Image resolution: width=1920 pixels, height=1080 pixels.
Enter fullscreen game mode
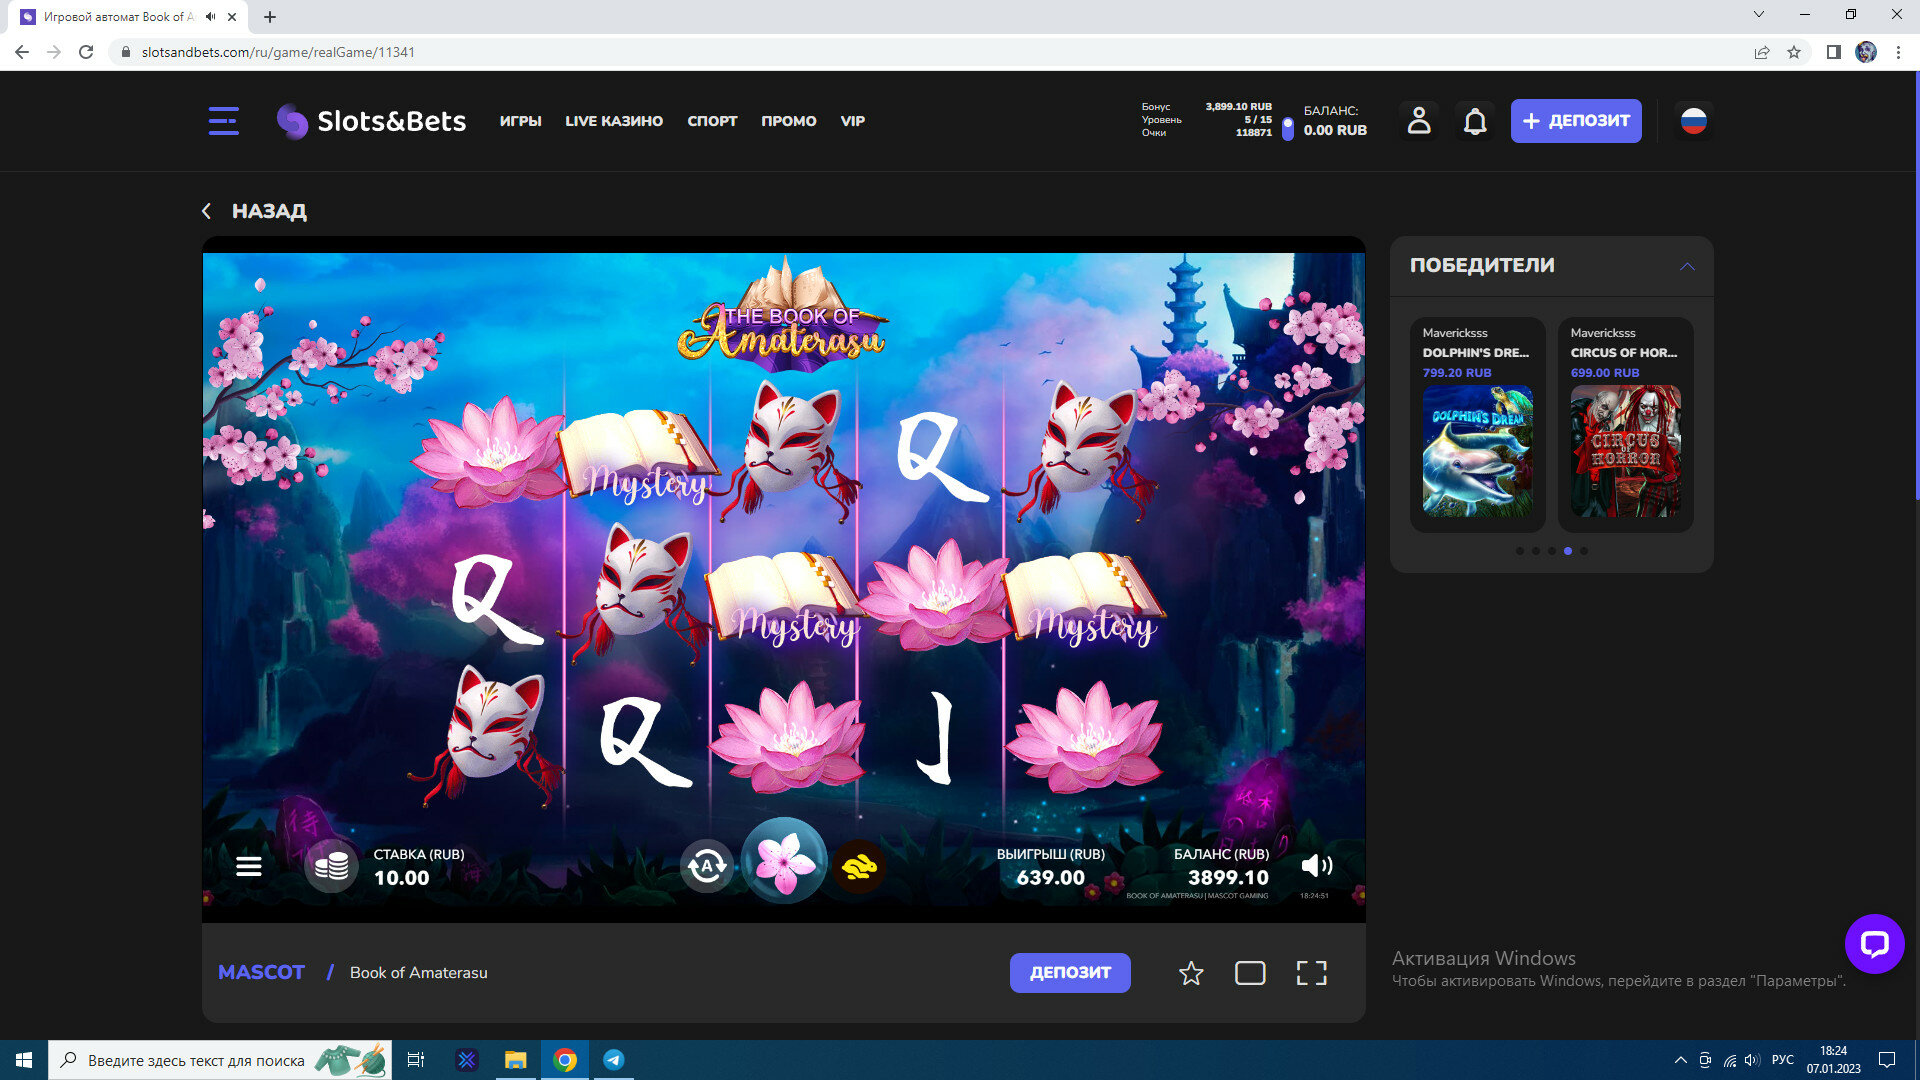(x=1311, y=973)
